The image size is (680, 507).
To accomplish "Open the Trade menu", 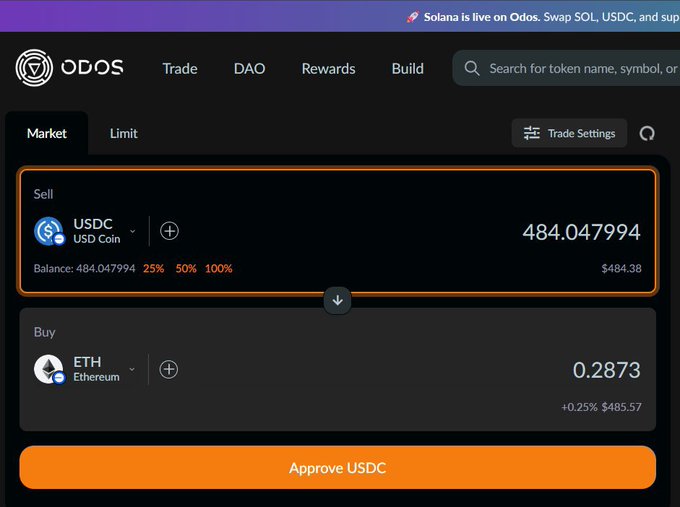I will [180, 69].
